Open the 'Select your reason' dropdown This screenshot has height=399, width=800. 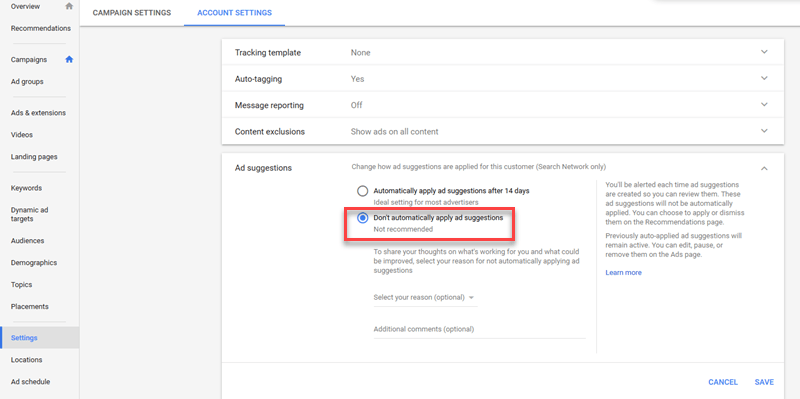[x=425, y=297]
